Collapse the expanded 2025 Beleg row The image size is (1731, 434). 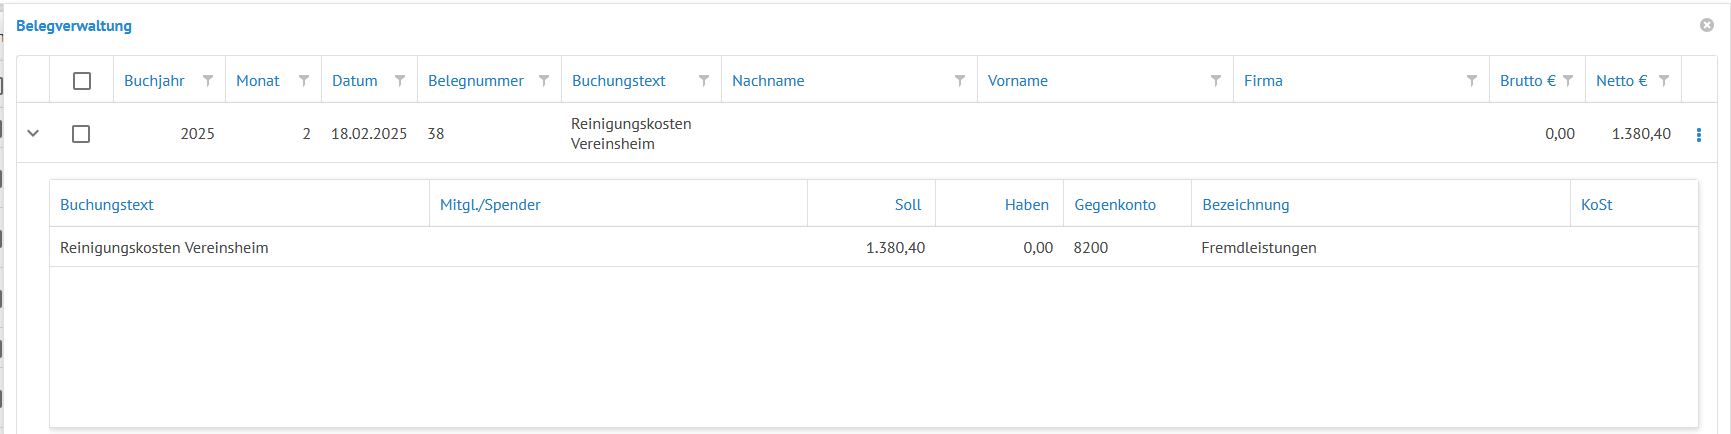click(x=33, y=133)
